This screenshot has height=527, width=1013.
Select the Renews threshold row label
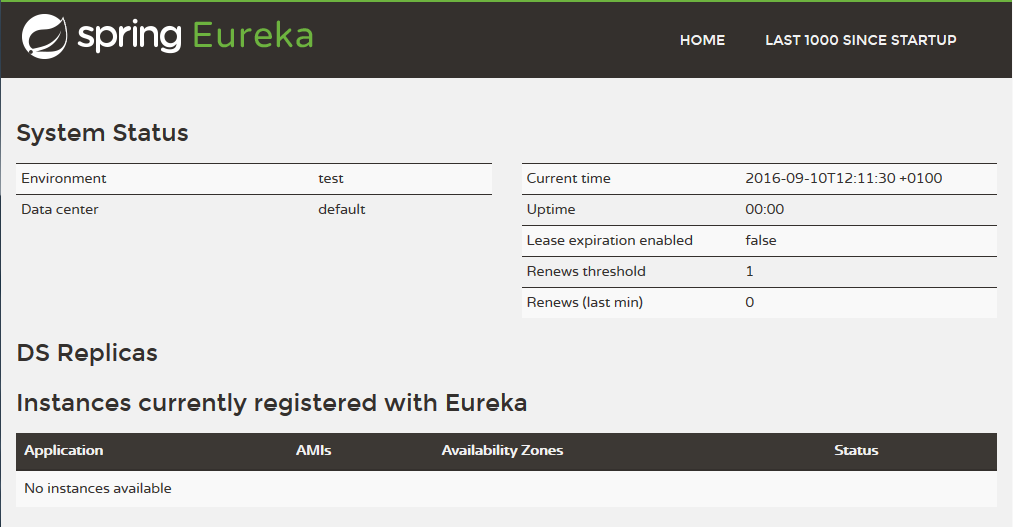(x=586, y=271)
